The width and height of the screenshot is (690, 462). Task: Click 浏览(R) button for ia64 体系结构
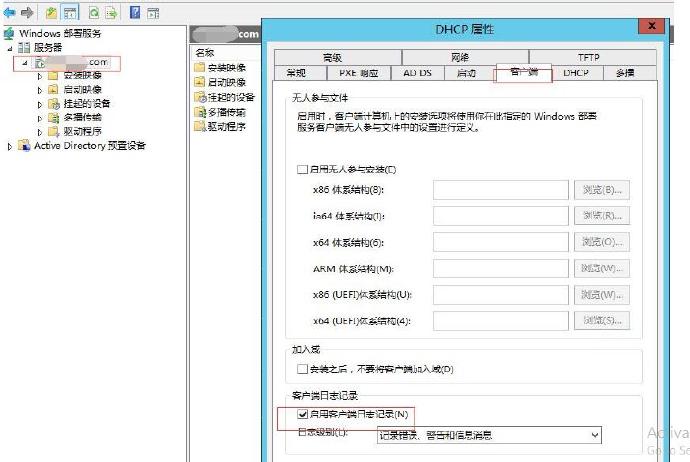click(x=602, y=216)
